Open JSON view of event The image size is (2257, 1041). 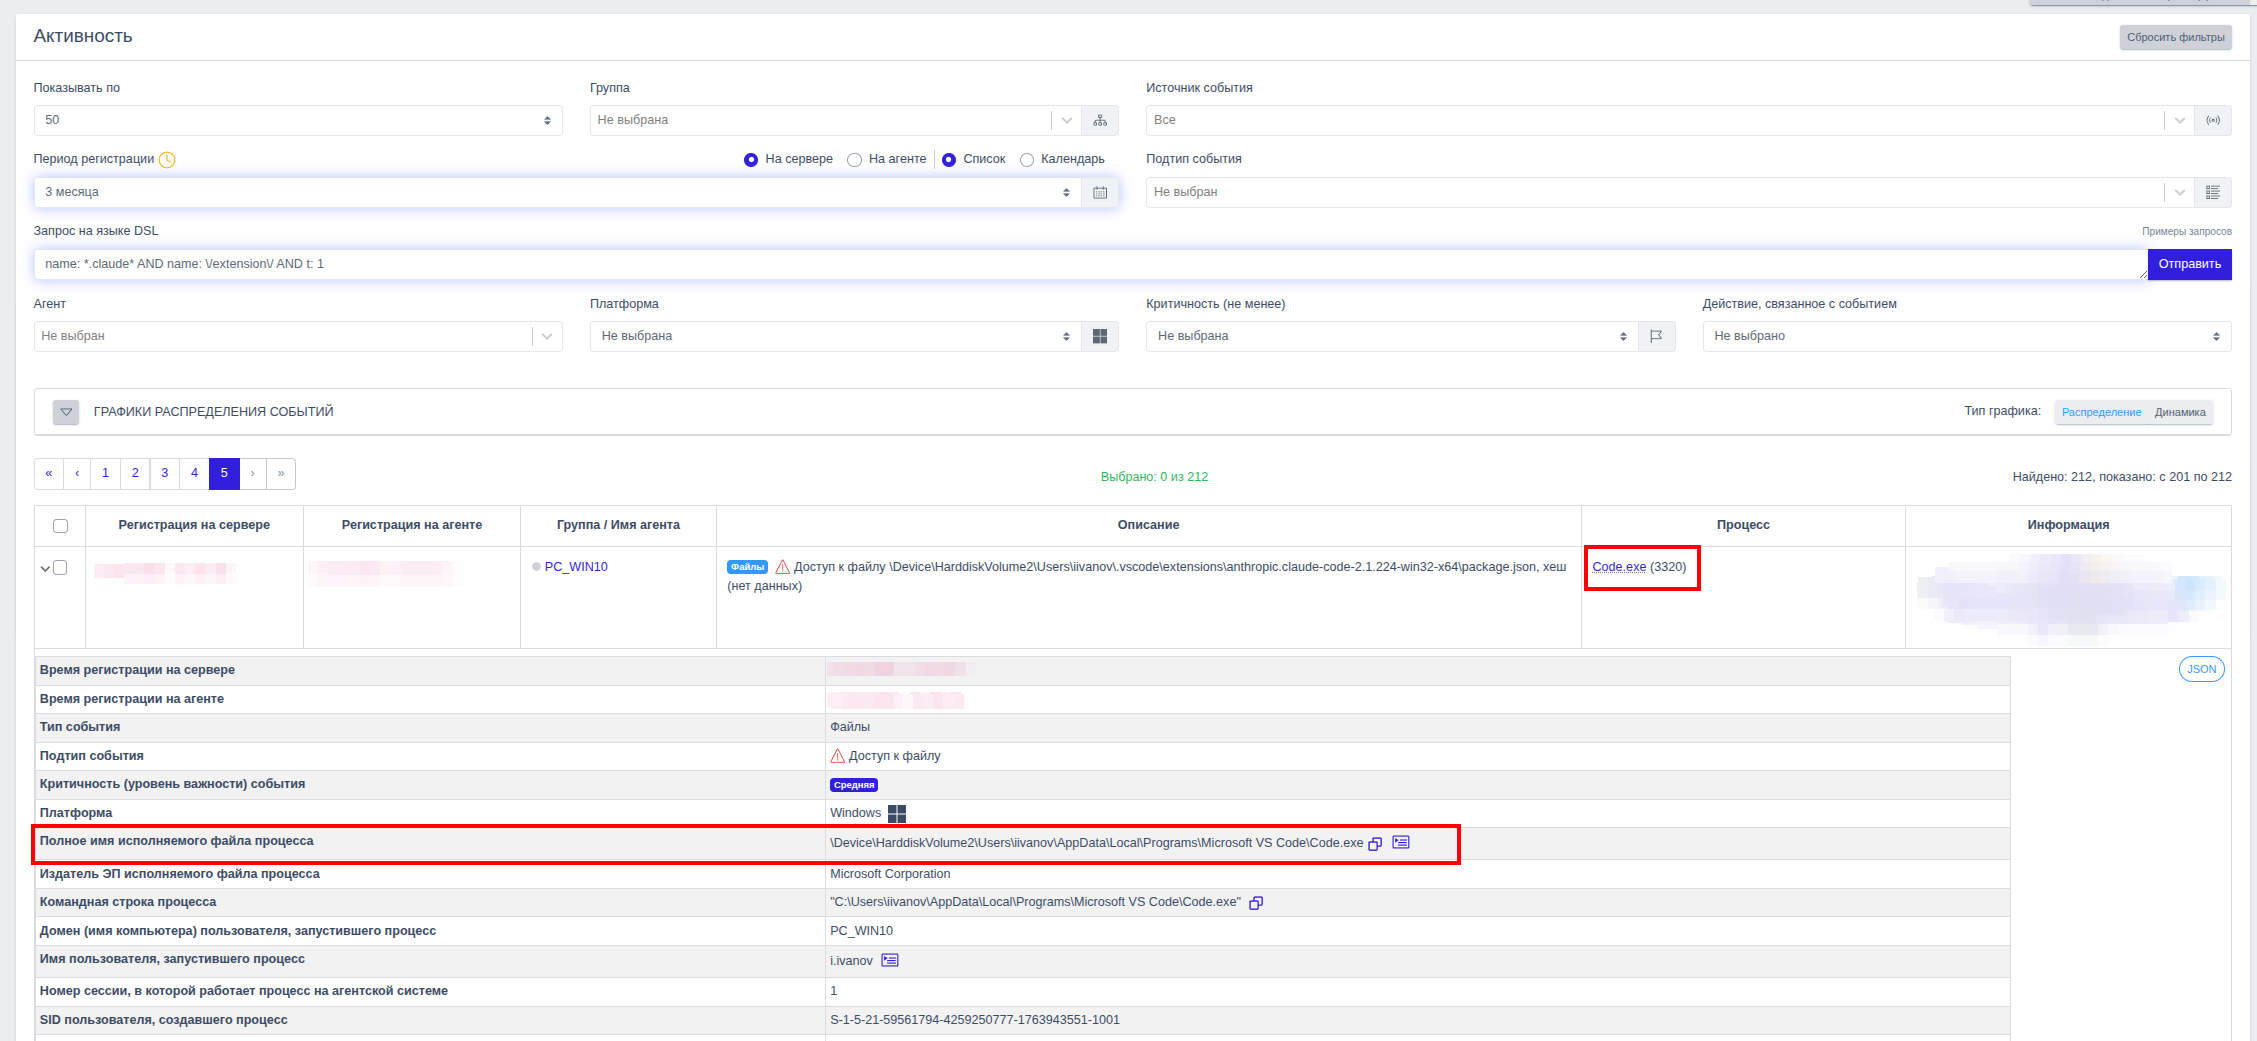point(2201,670)
